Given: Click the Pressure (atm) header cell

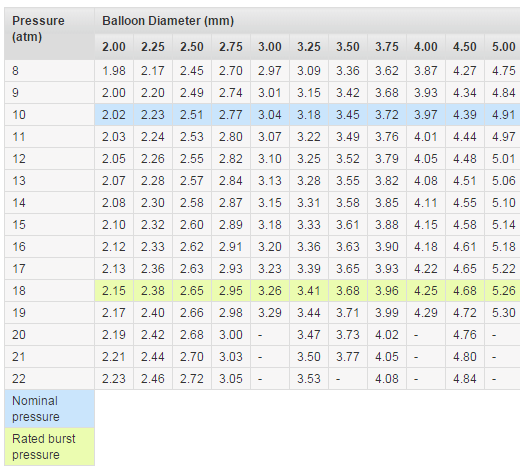Looking at the screenshot, I should pos(49,34).
